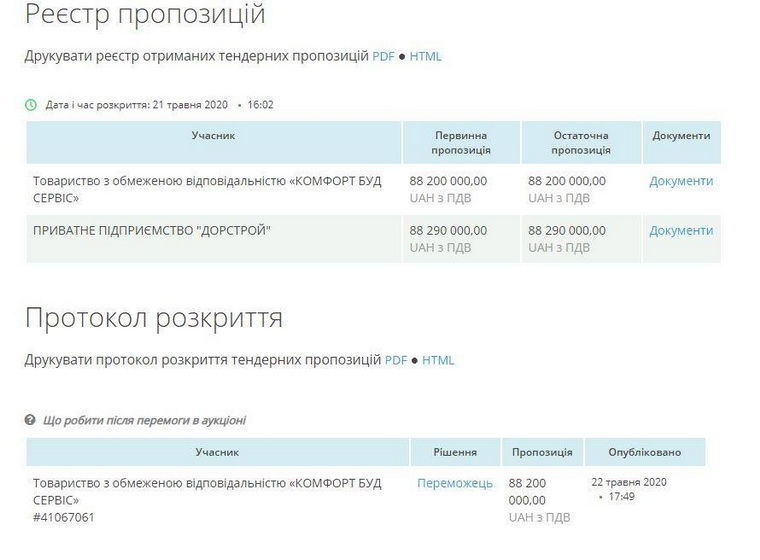Click the Документи column header
This screenshot has height=560, width=760.
tap(681, 135)
